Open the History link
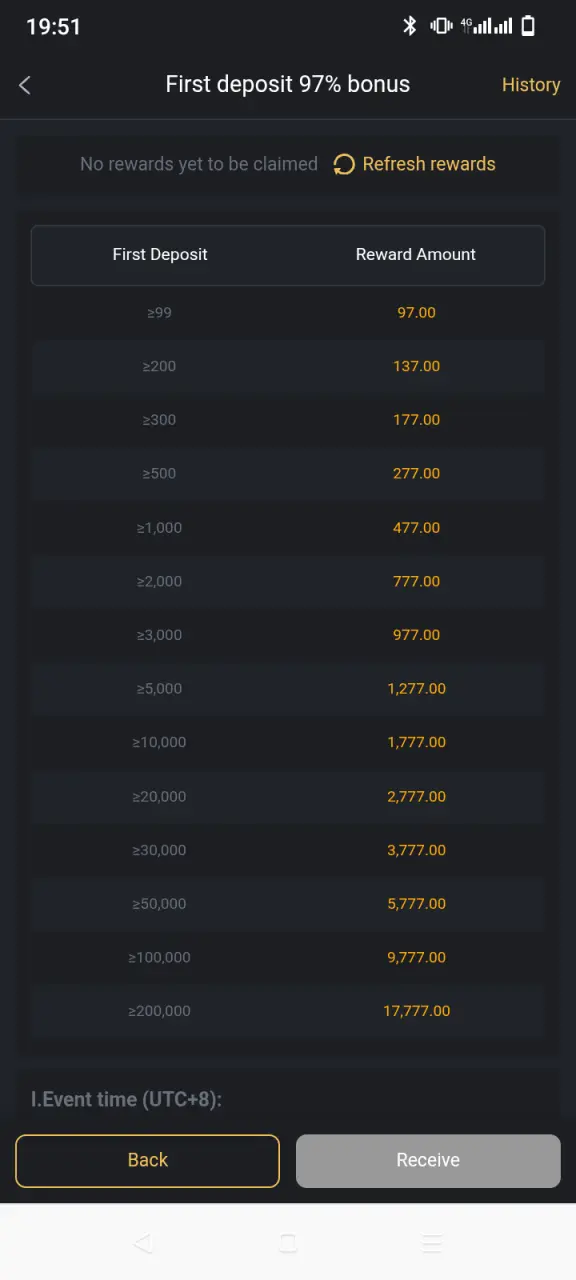The width and height of the screenshot is (576, 1280). 531,85
